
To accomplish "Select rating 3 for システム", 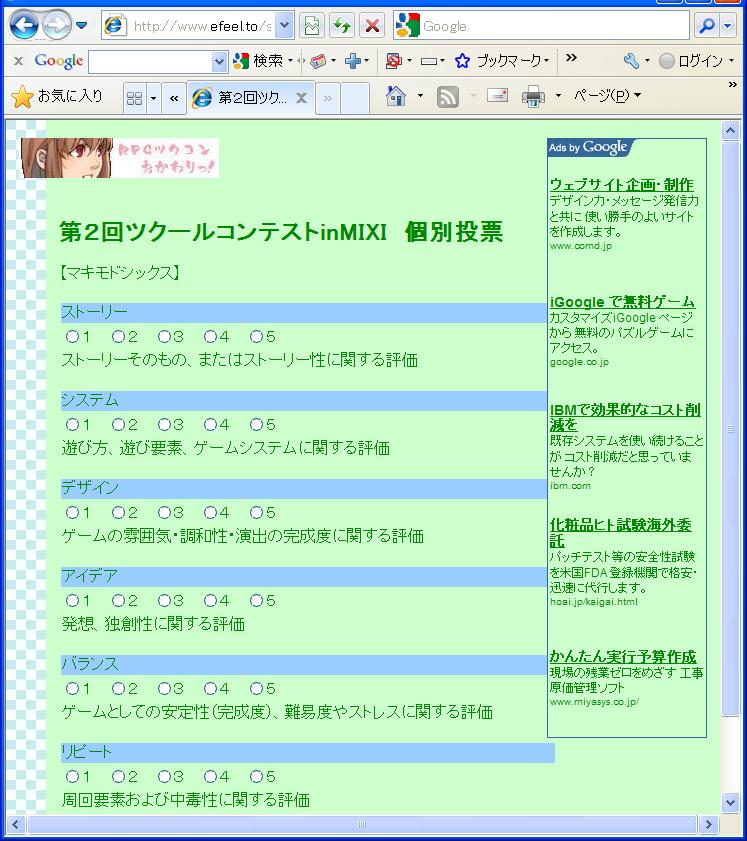I will click(164, 425).
